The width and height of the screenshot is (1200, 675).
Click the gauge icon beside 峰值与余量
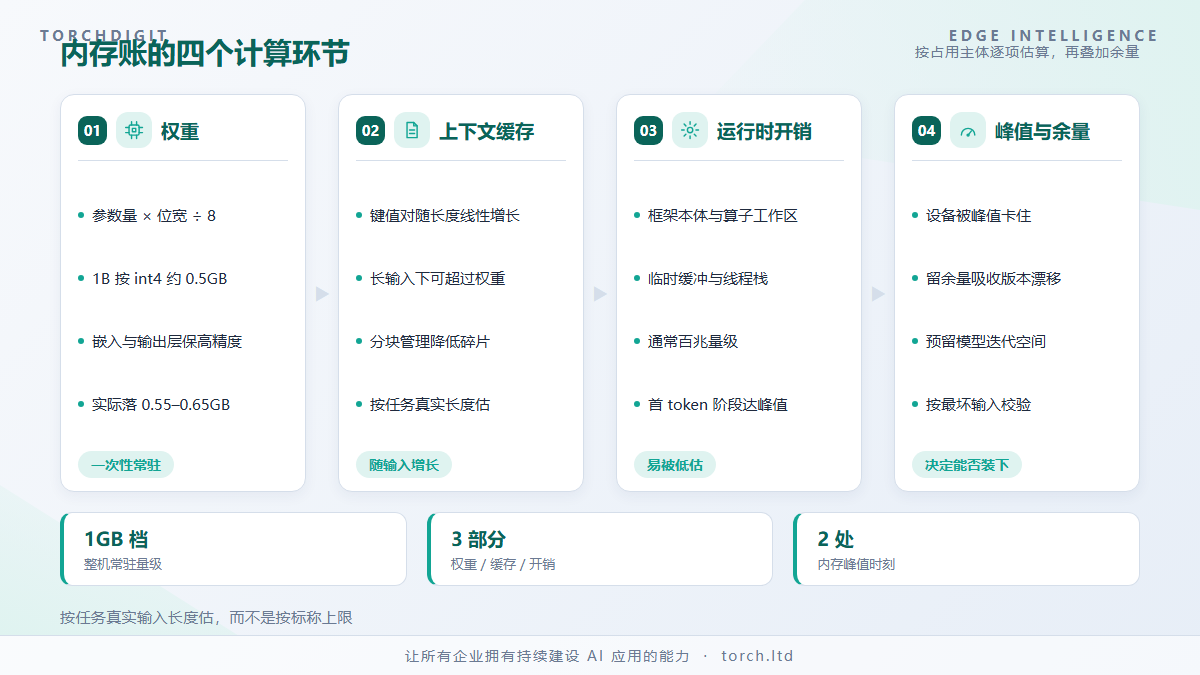(968, 130)
